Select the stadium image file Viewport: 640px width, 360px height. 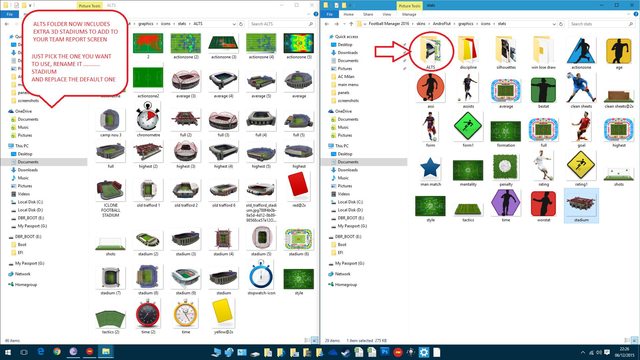[581, 206]
